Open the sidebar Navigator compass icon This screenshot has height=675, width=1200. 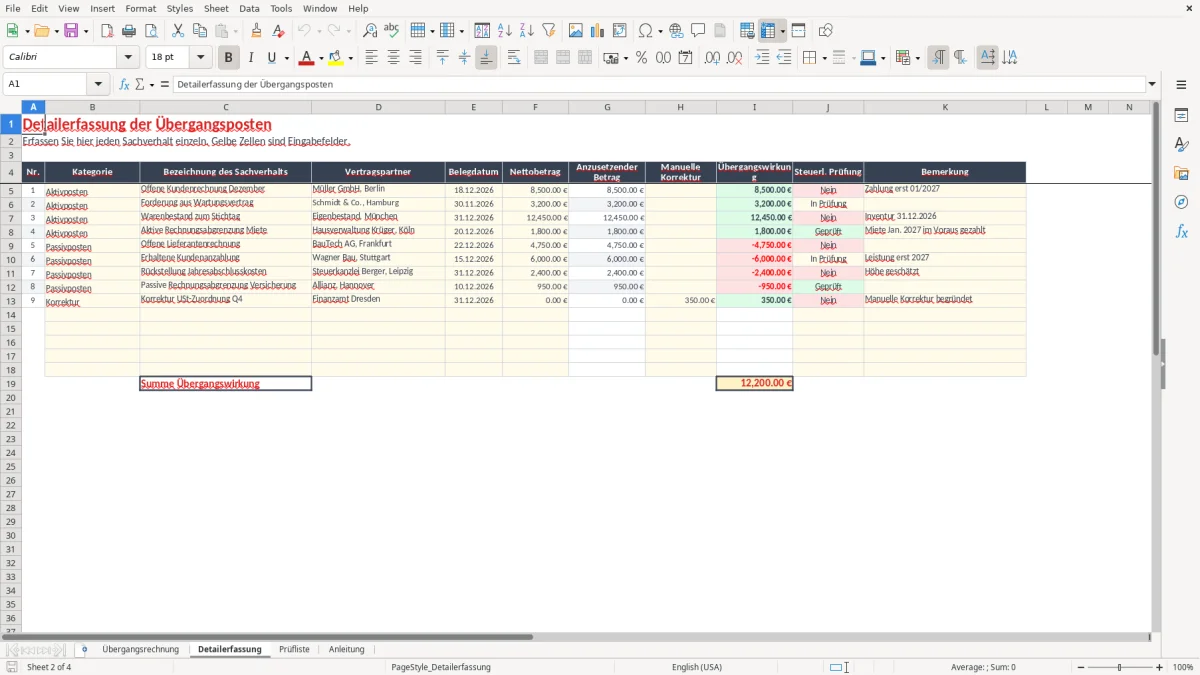(x=1181, y=202)
